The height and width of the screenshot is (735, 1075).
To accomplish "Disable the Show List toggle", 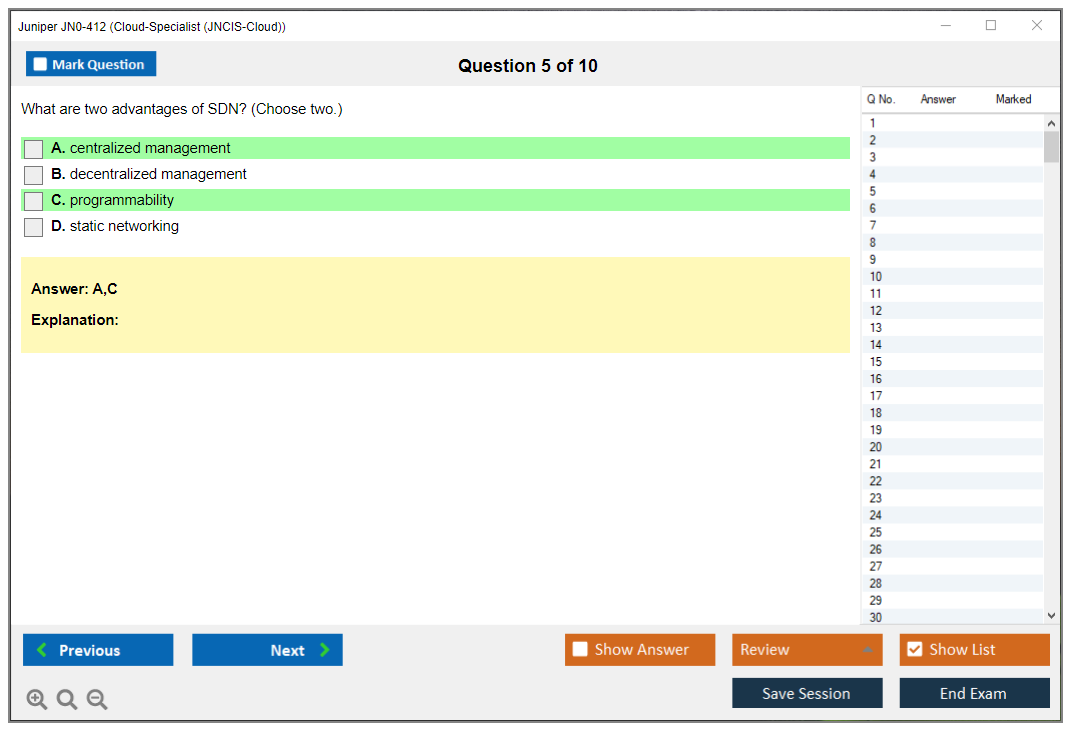I will pos(915,650).
